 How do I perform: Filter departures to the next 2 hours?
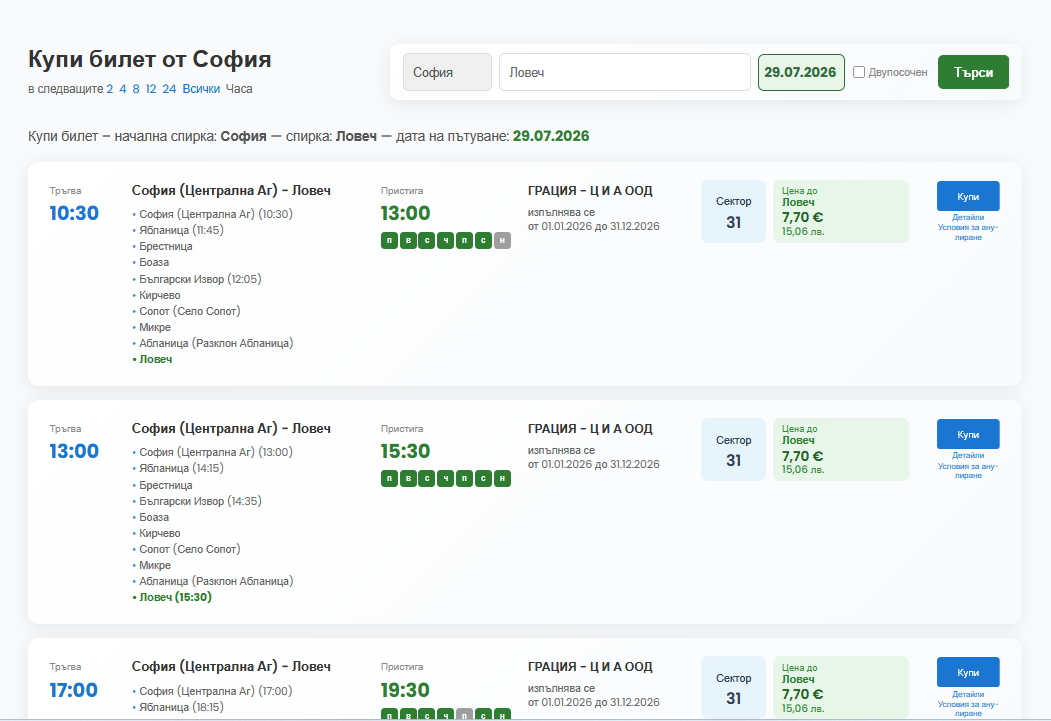110,88
